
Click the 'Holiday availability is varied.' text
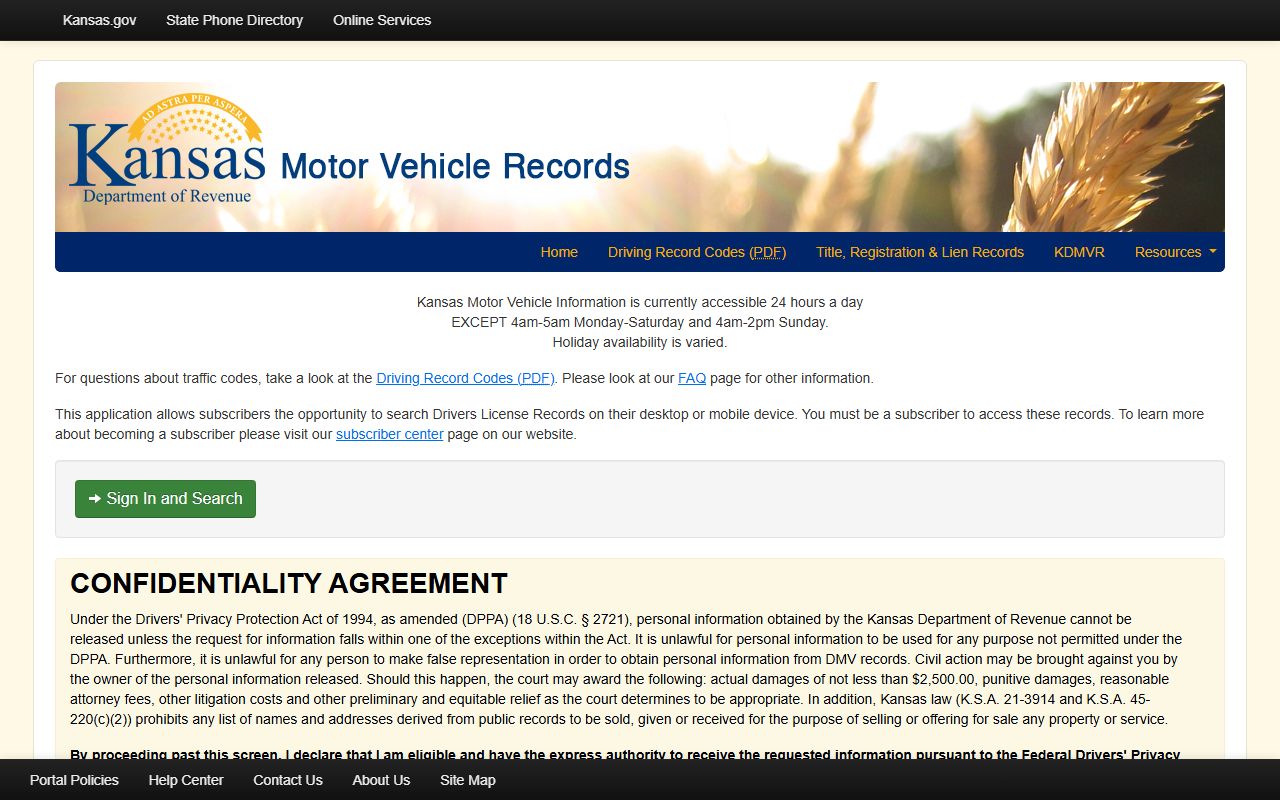[x=640, y=342]
